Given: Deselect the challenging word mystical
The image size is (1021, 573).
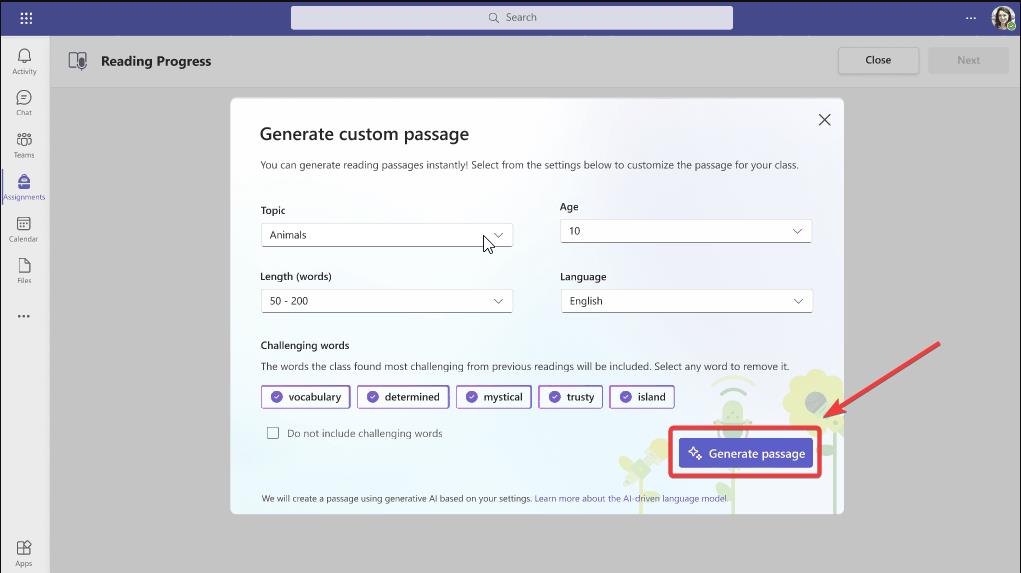Looking at the screenshot, I should coord(494,397).
